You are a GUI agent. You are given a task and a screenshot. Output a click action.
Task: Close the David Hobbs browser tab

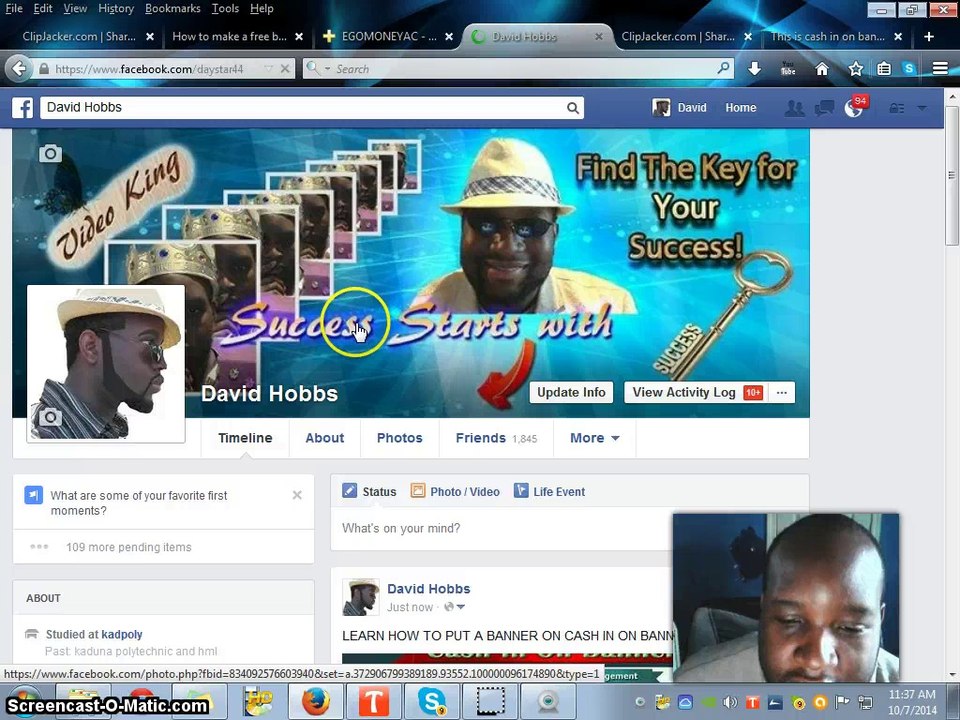(599, 37)
